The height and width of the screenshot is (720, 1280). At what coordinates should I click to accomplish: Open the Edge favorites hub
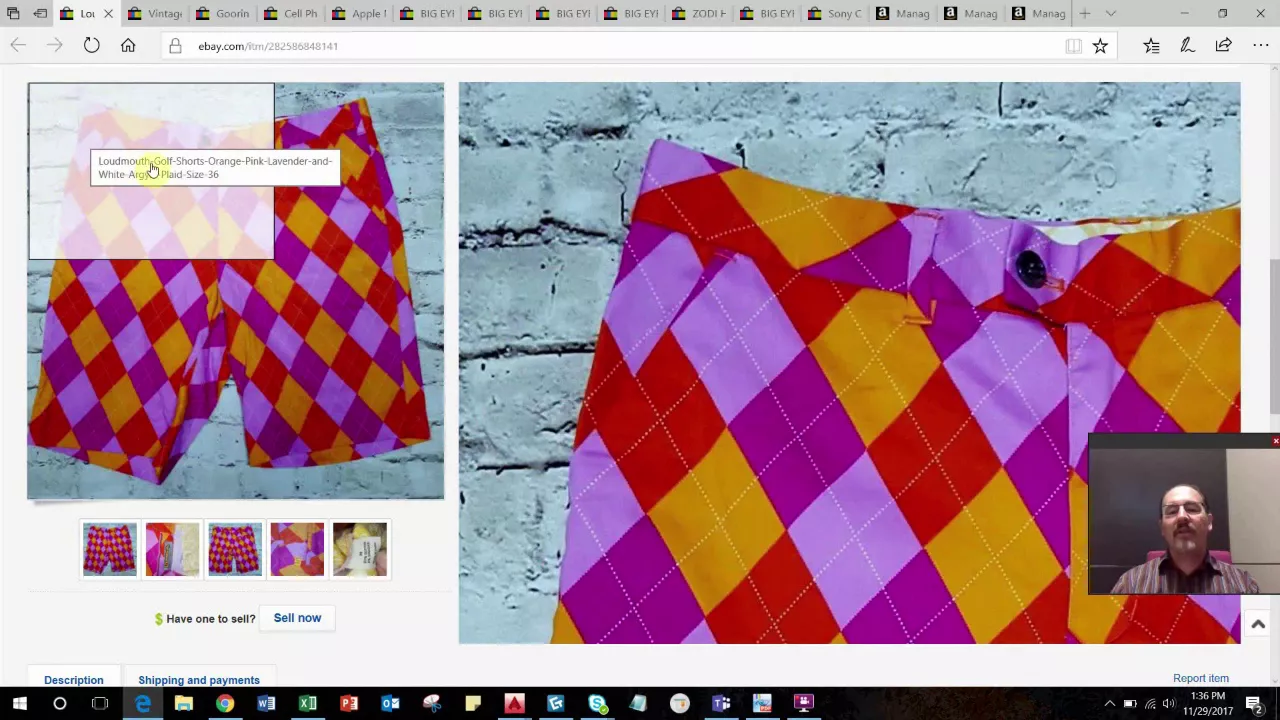coord(1151,45)
